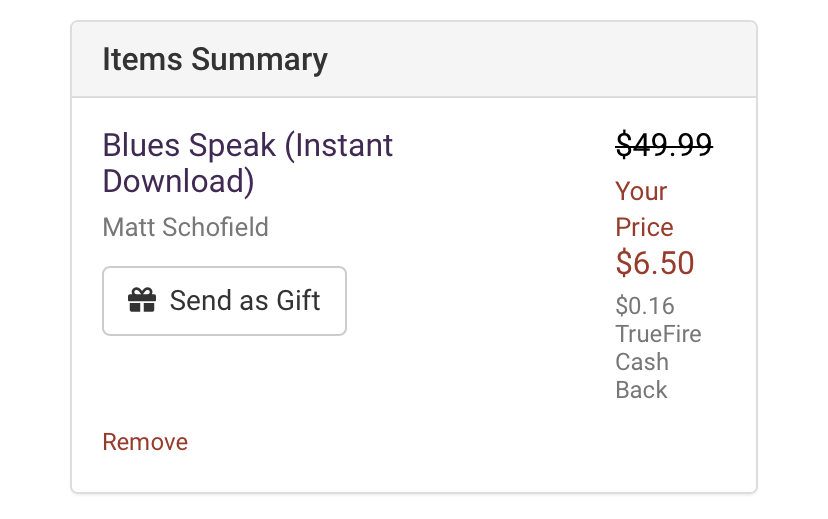The image size is (828, 519).
Task: Send Blues Speak as a gift
Action: click(x=224, y=301)
